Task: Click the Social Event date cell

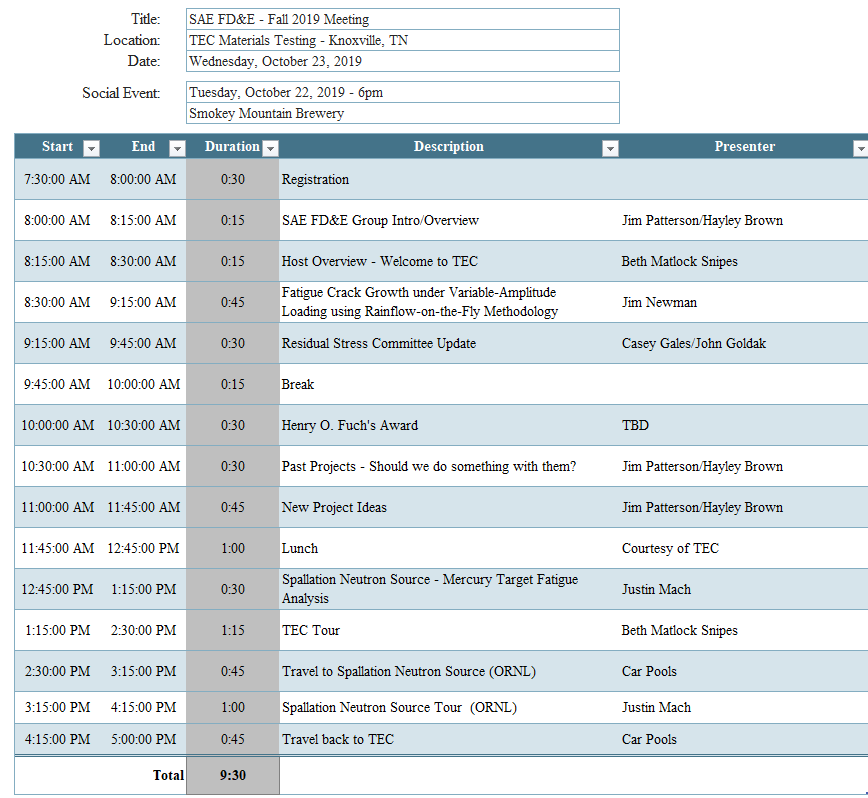Action: click(x=402, y=93)
